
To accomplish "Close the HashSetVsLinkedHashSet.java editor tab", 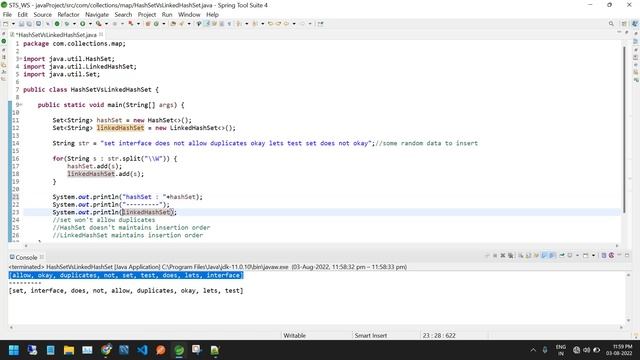I will [101, 34].
